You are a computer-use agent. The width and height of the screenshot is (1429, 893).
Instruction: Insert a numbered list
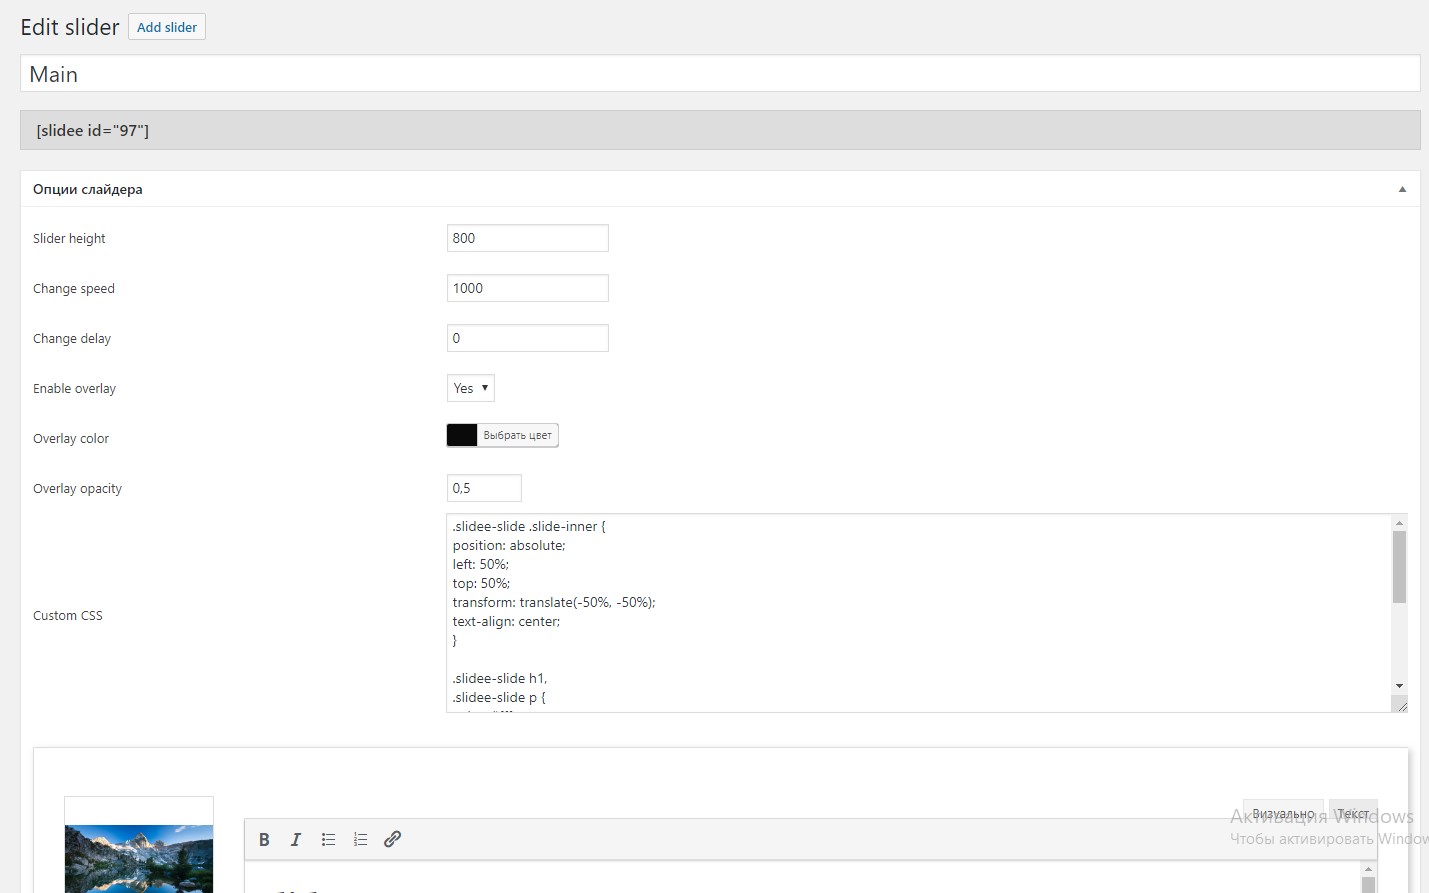360,839
